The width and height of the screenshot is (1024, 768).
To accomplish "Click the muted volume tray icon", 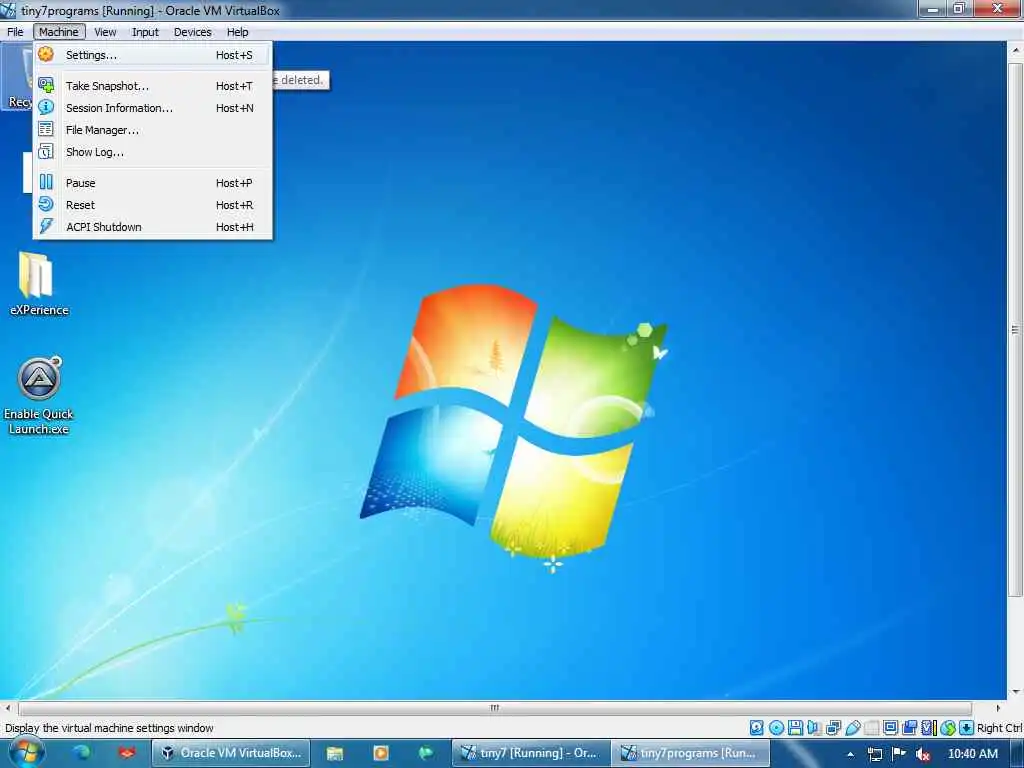I will coord(923,754).
